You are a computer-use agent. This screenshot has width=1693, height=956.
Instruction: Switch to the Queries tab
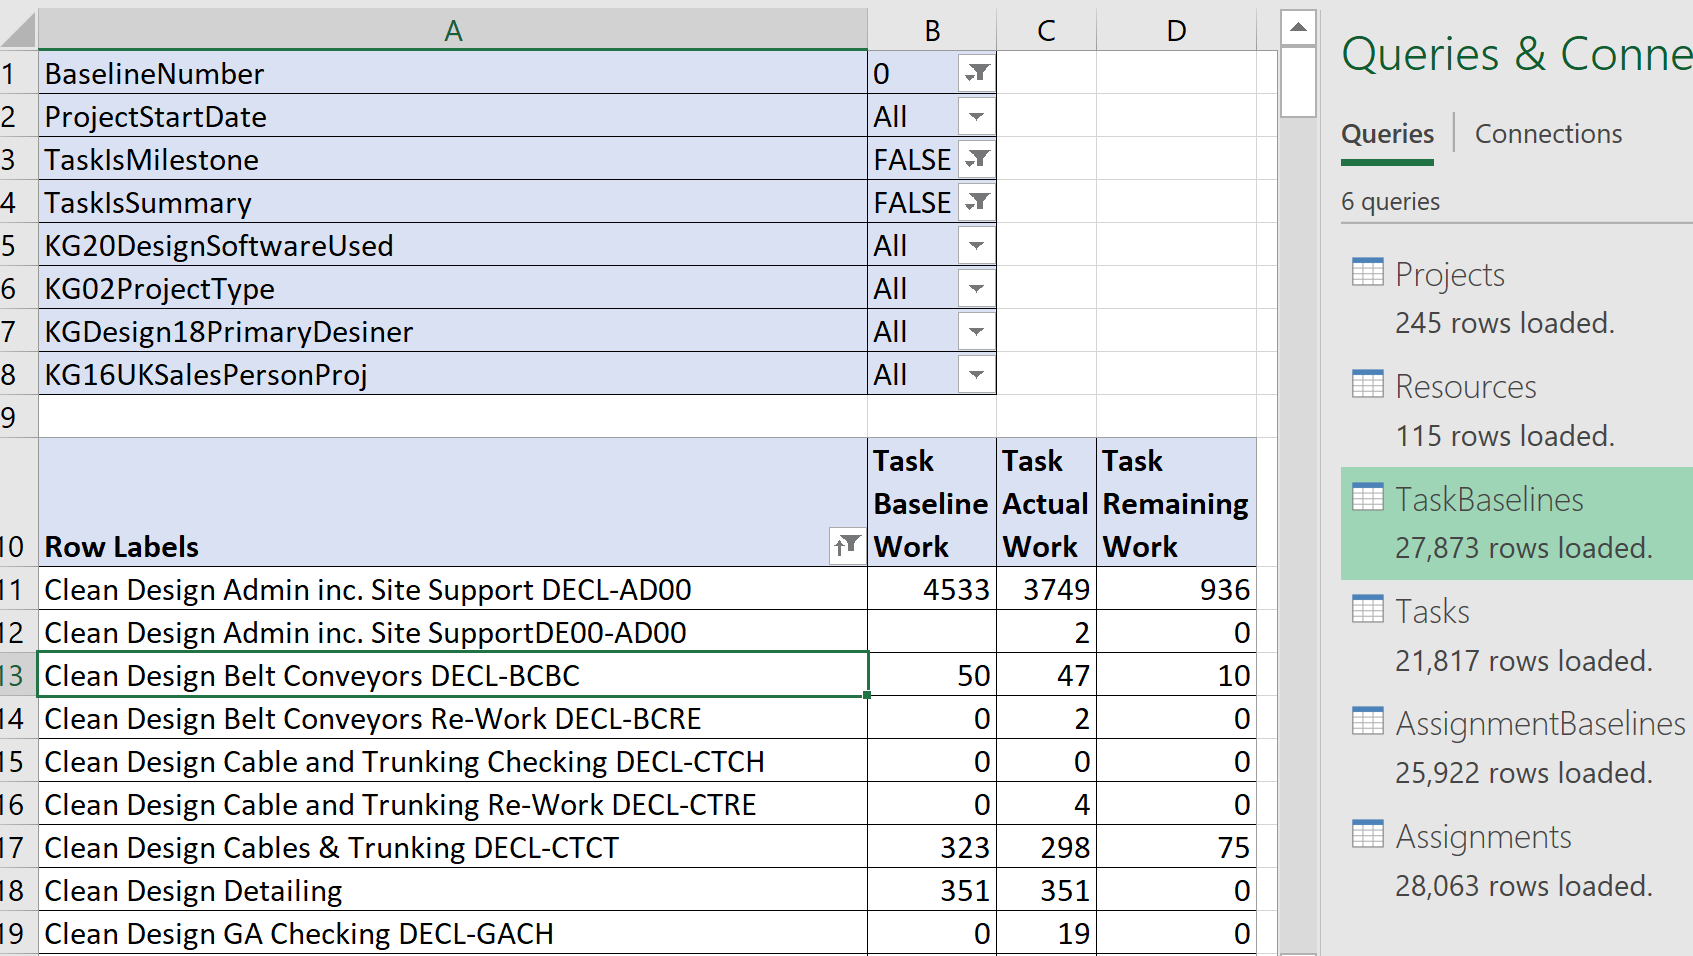coord(1387,134)
